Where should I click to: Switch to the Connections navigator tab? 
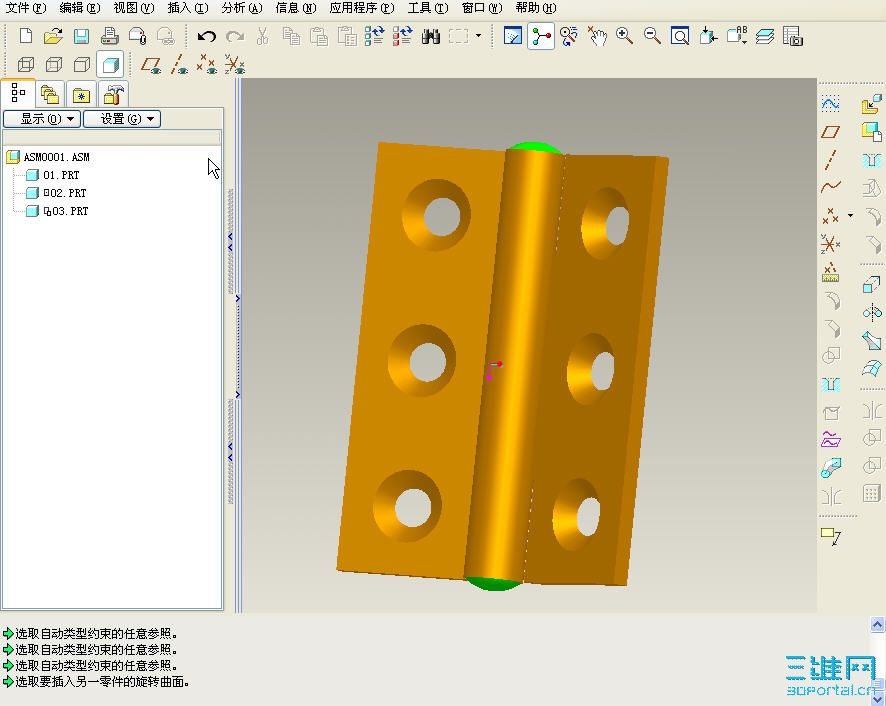click(x=113, y=94)
